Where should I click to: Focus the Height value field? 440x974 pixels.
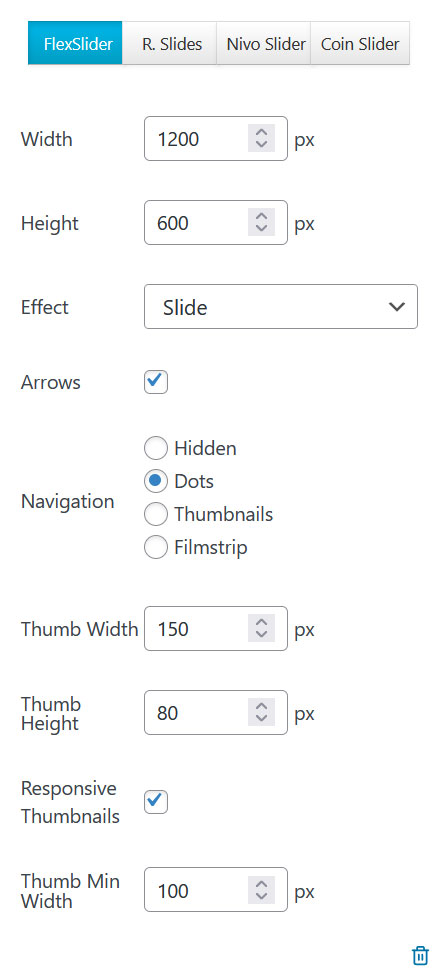click(x=216, y=222)
